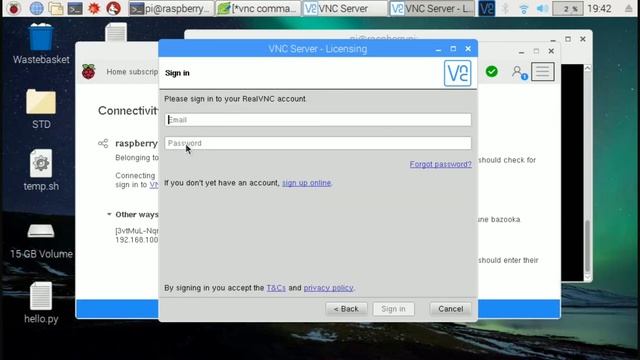Click the Sign in button

pyautogui.click(x=393, y=309)
